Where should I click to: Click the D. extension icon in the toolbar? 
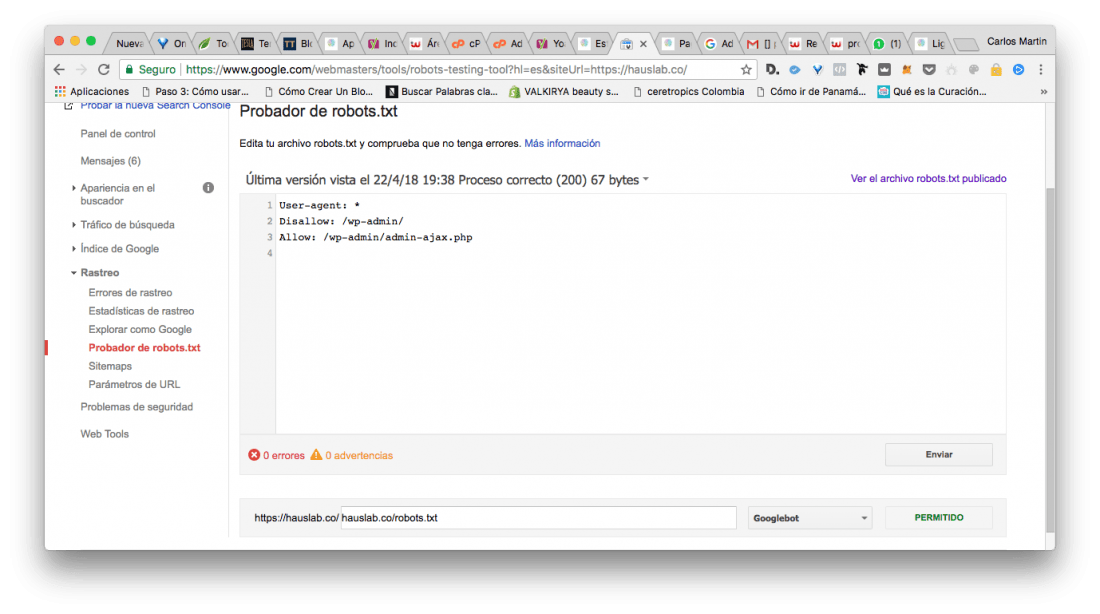[x=772, y=69]
